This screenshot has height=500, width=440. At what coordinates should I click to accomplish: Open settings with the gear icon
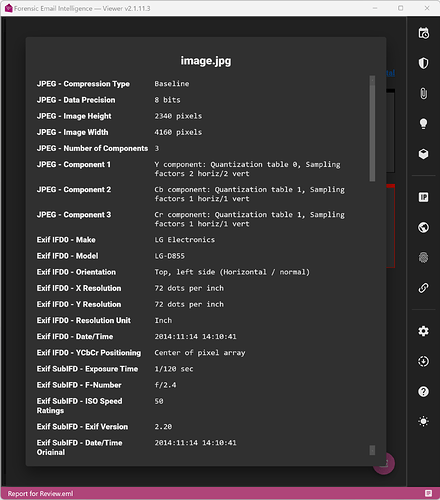point(423,331)
